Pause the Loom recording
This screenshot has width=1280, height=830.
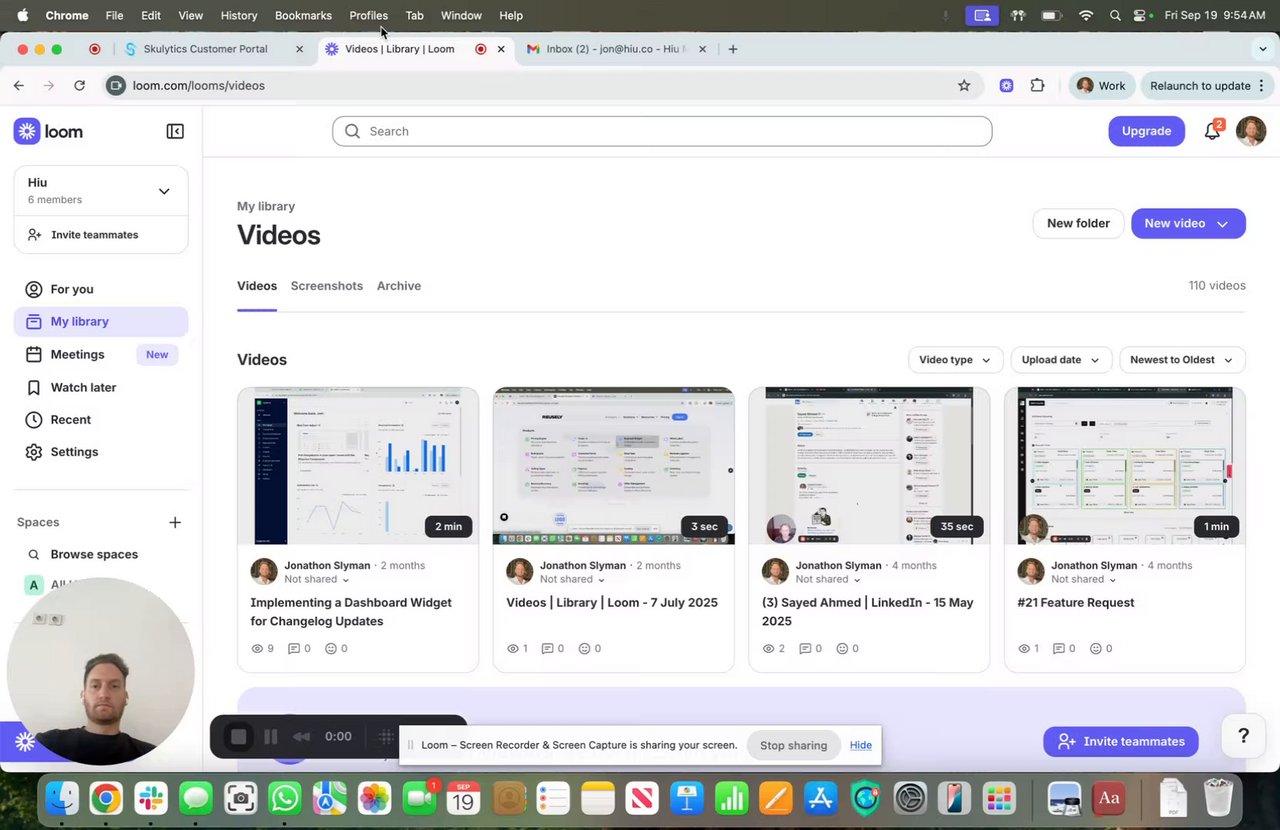270,737
